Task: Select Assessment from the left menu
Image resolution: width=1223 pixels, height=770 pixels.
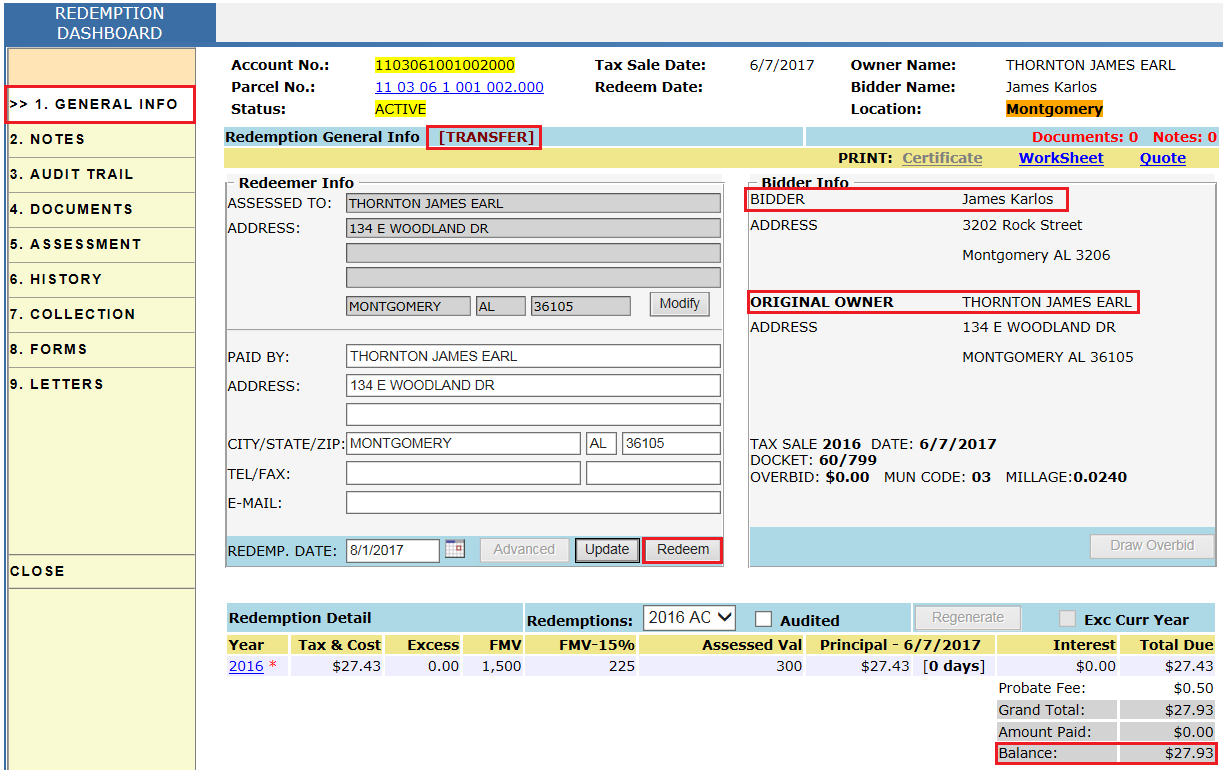Action: tap(75, 244)
